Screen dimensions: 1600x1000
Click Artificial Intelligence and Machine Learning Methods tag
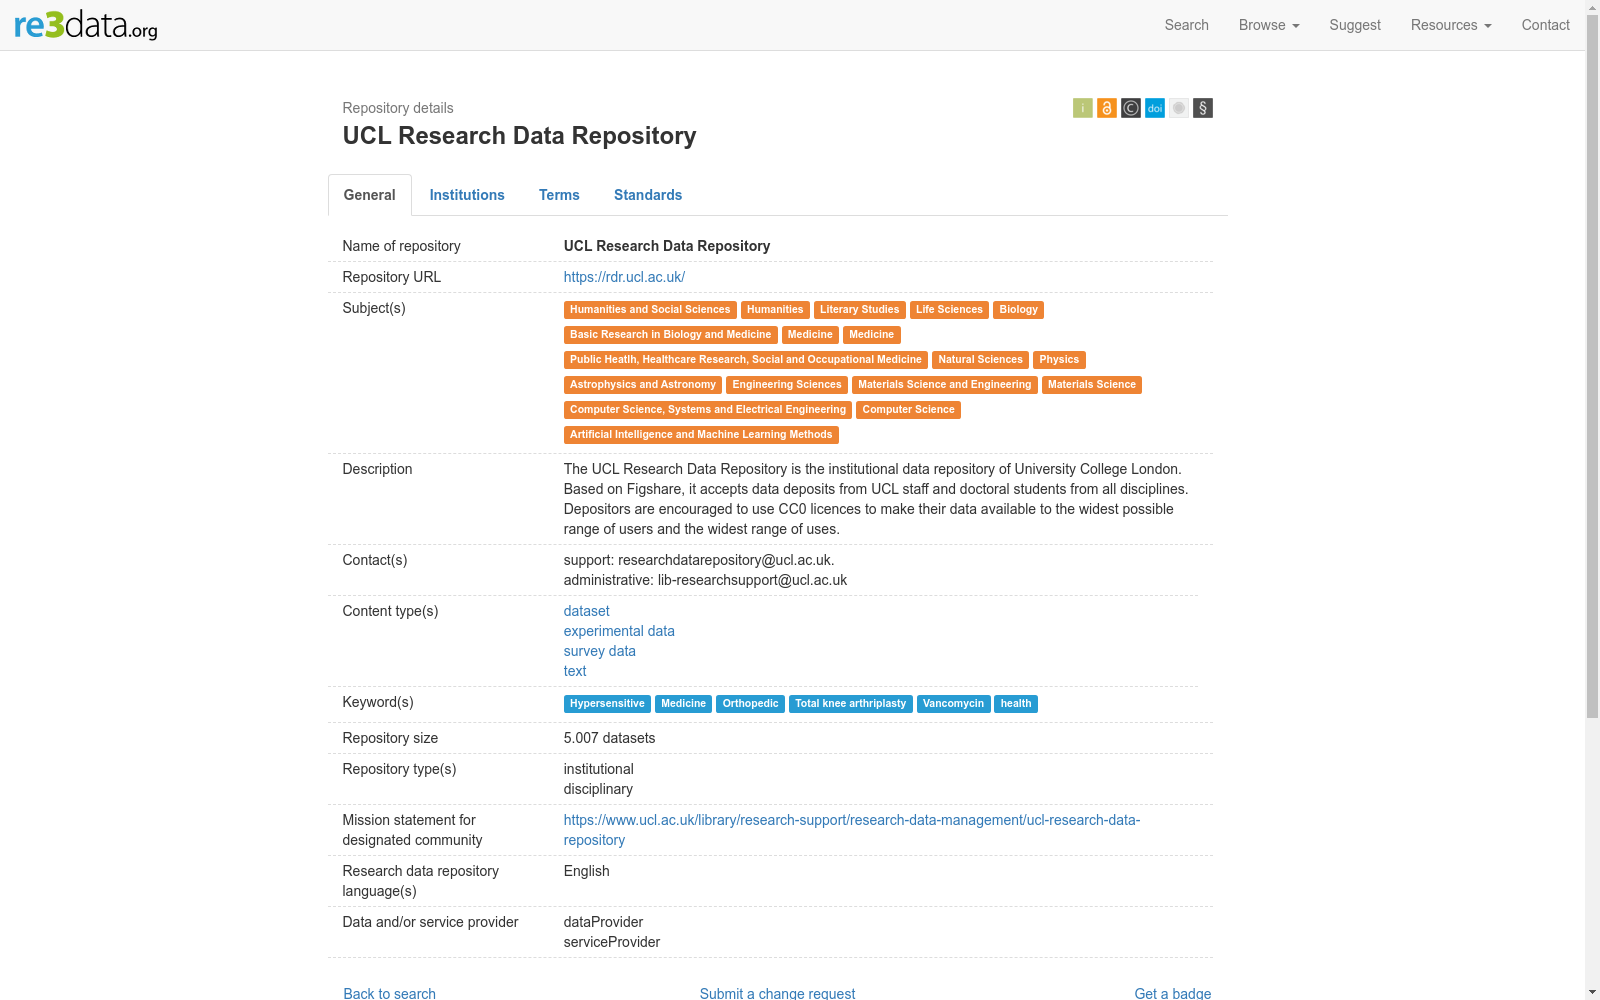click(x=701, y=435)
